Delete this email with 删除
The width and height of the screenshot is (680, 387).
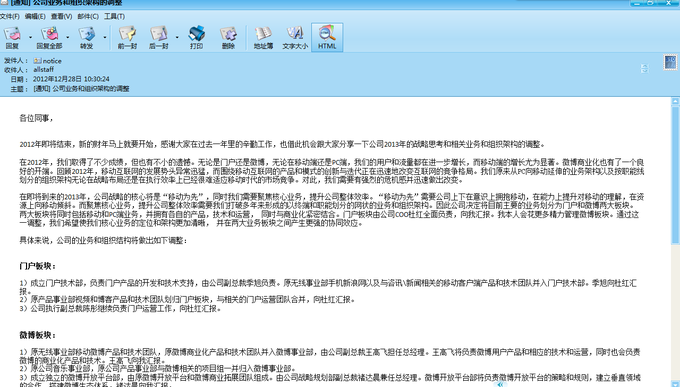click(228, 37)
